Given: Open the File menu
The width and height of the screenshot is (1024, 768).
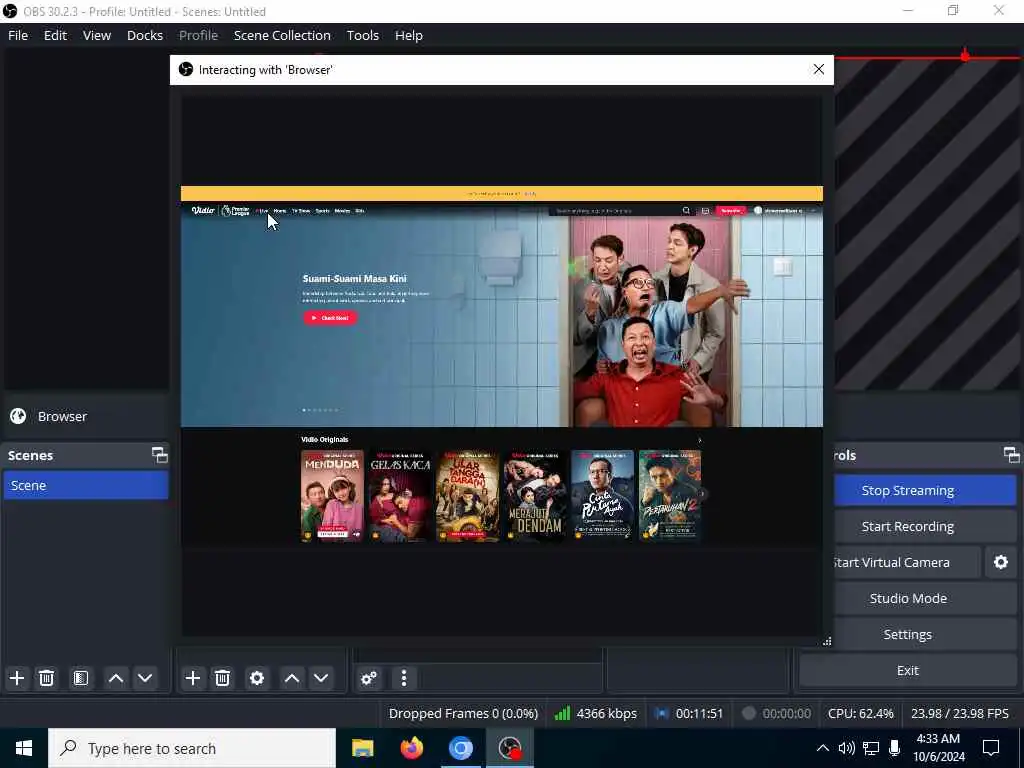Looking at the screenshot, I should (x=18, y=35).
